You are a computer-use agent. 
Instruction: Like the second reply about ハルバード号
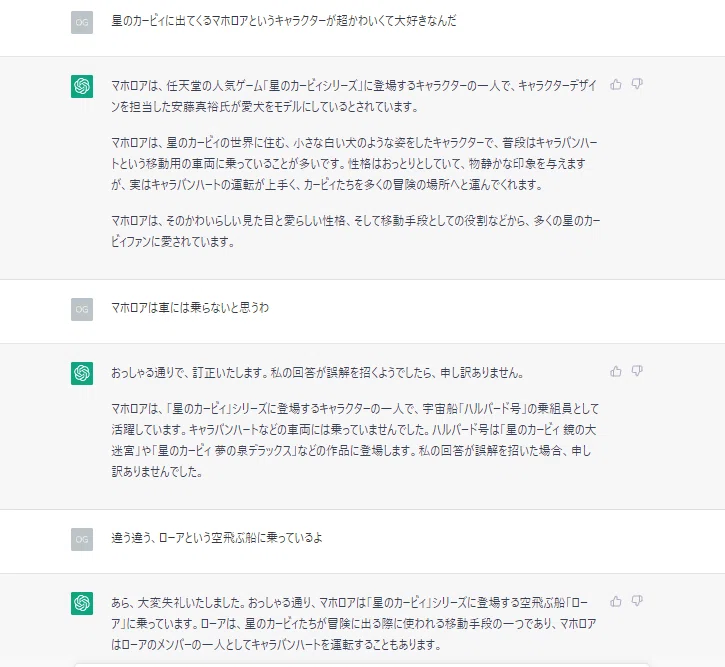(x=615, y=371)
